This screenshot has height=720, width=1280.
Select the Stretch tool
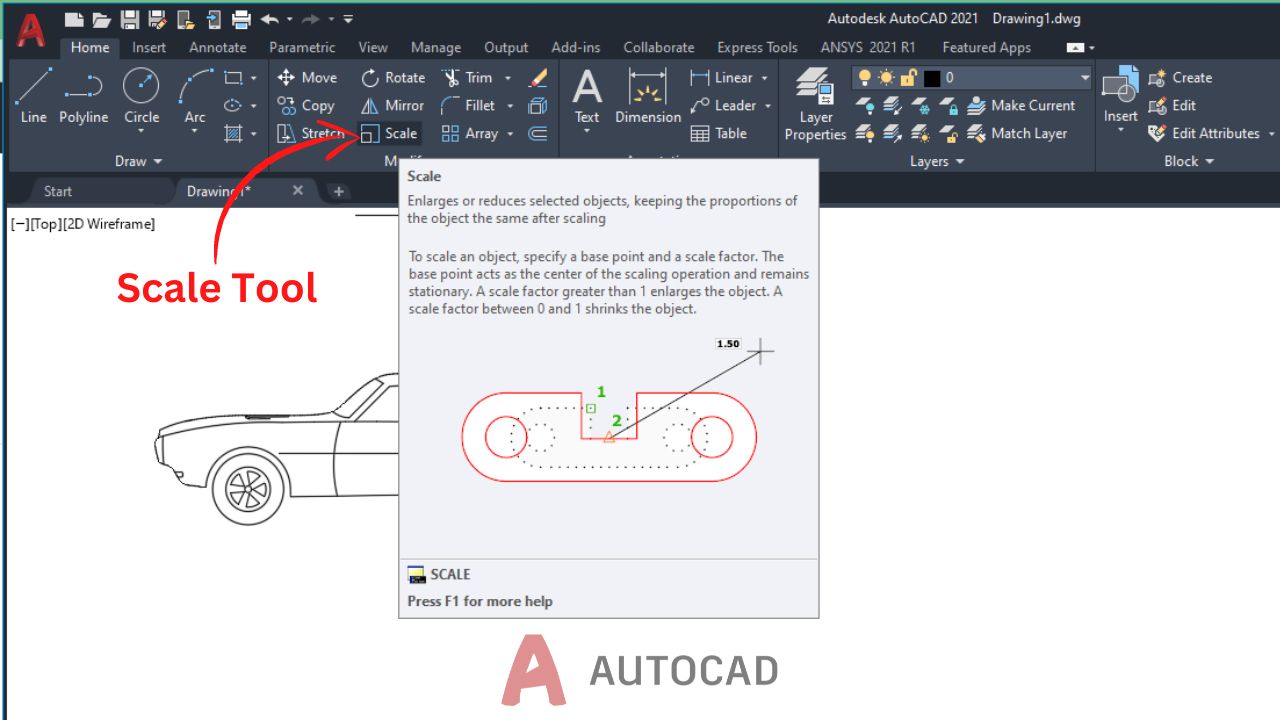click(x=310, y=133)
